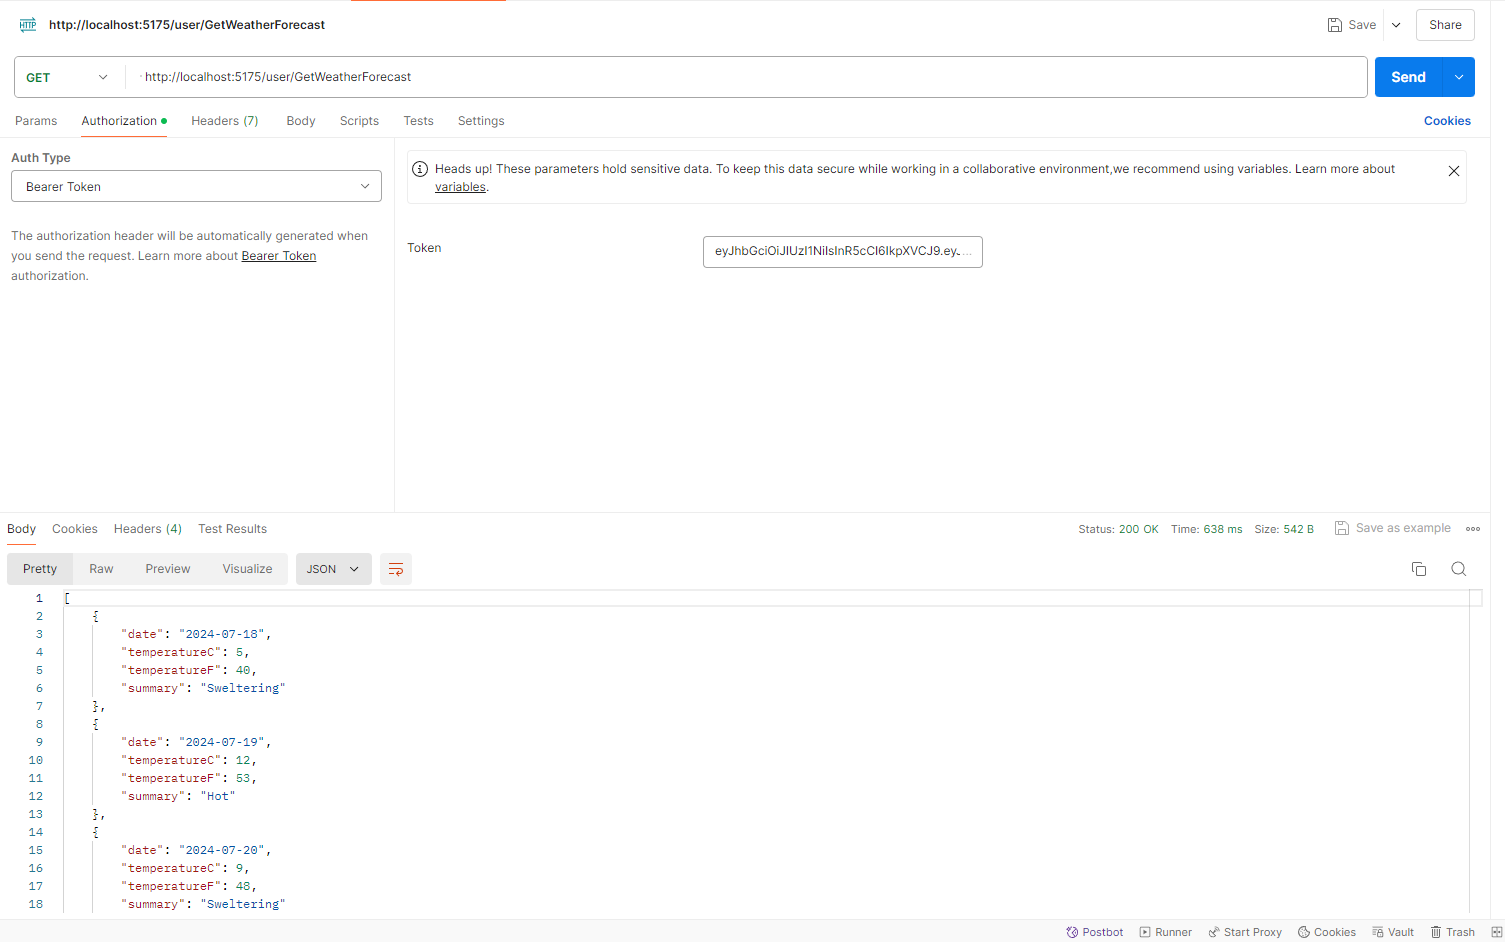Viewport: 1505px width, 942px height.
Task: Click the search response icon
Action: [x=1458, y=569]
